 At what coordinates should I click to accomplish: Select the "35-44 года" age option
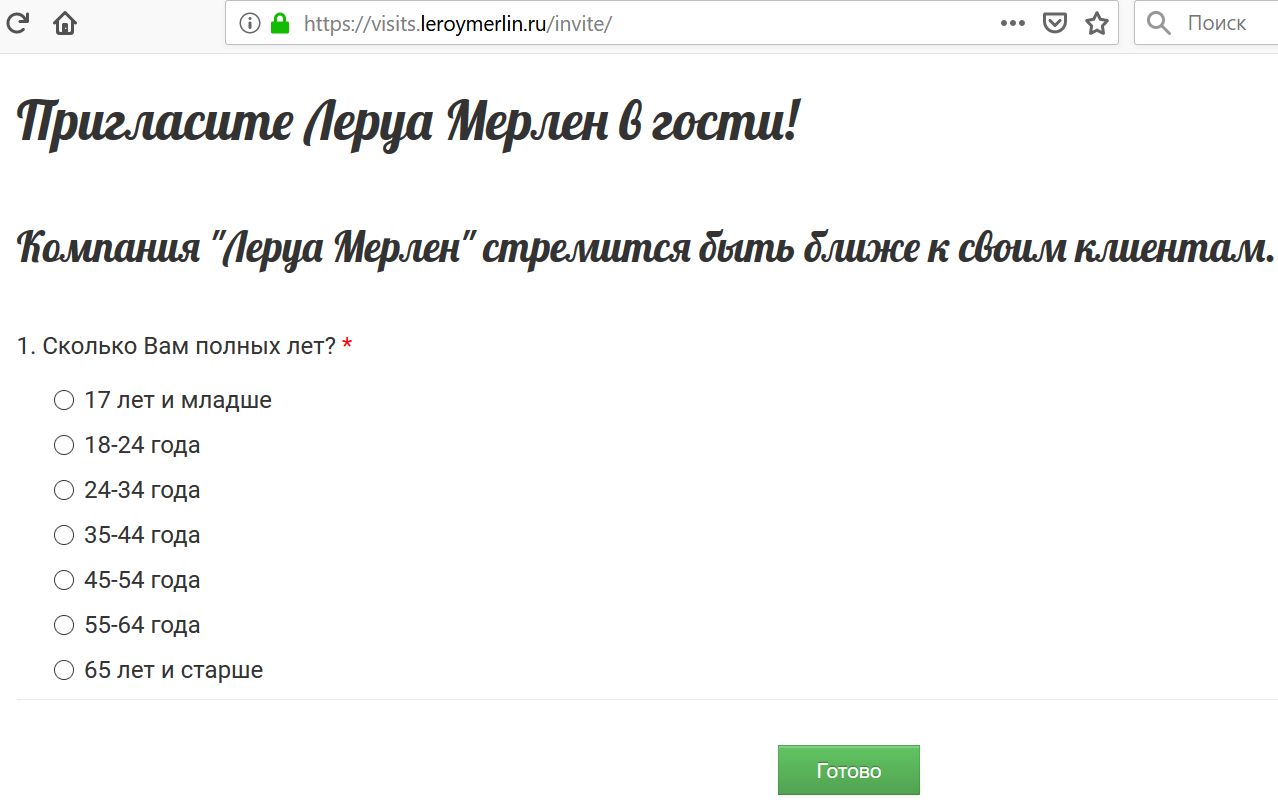64,535
